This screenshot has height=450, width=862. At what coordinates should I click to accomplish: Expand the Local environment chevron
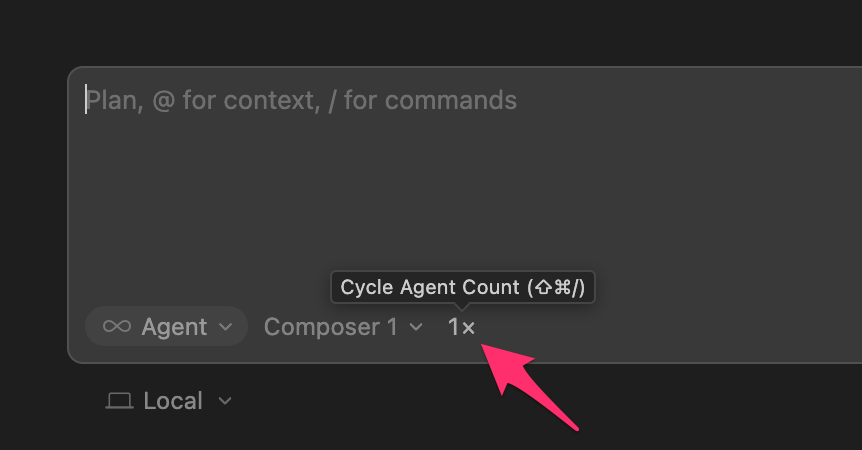pos(225,401)
